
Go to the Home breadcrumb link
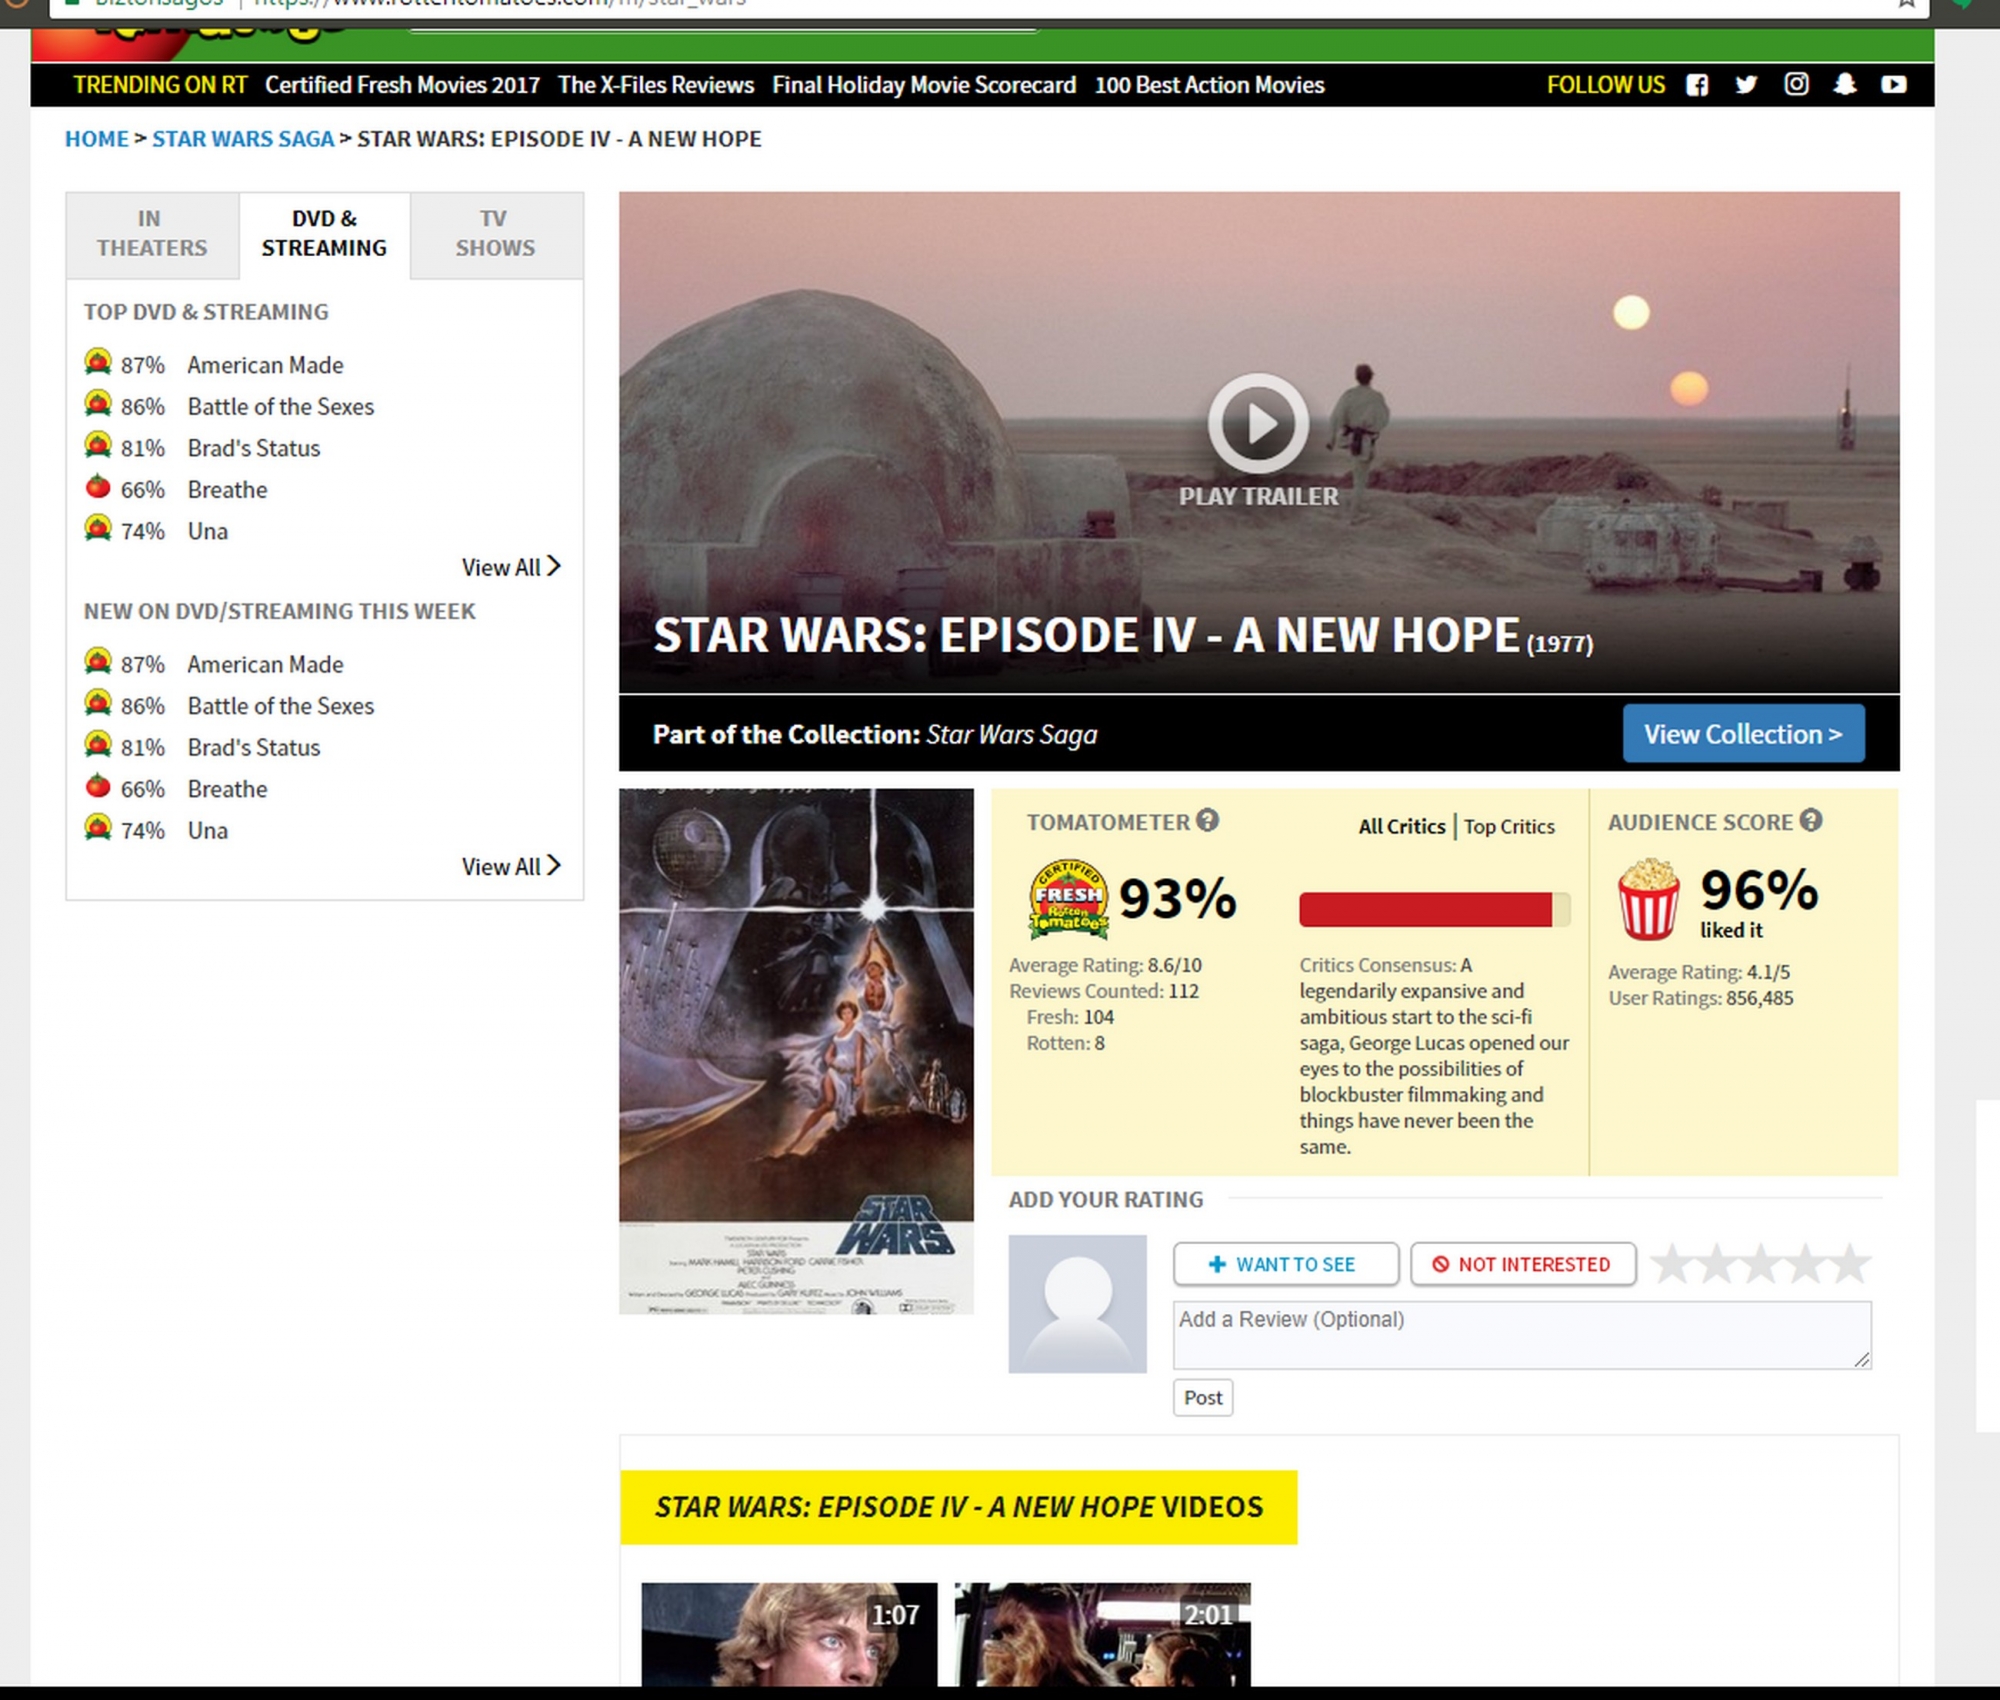[97, 139]
